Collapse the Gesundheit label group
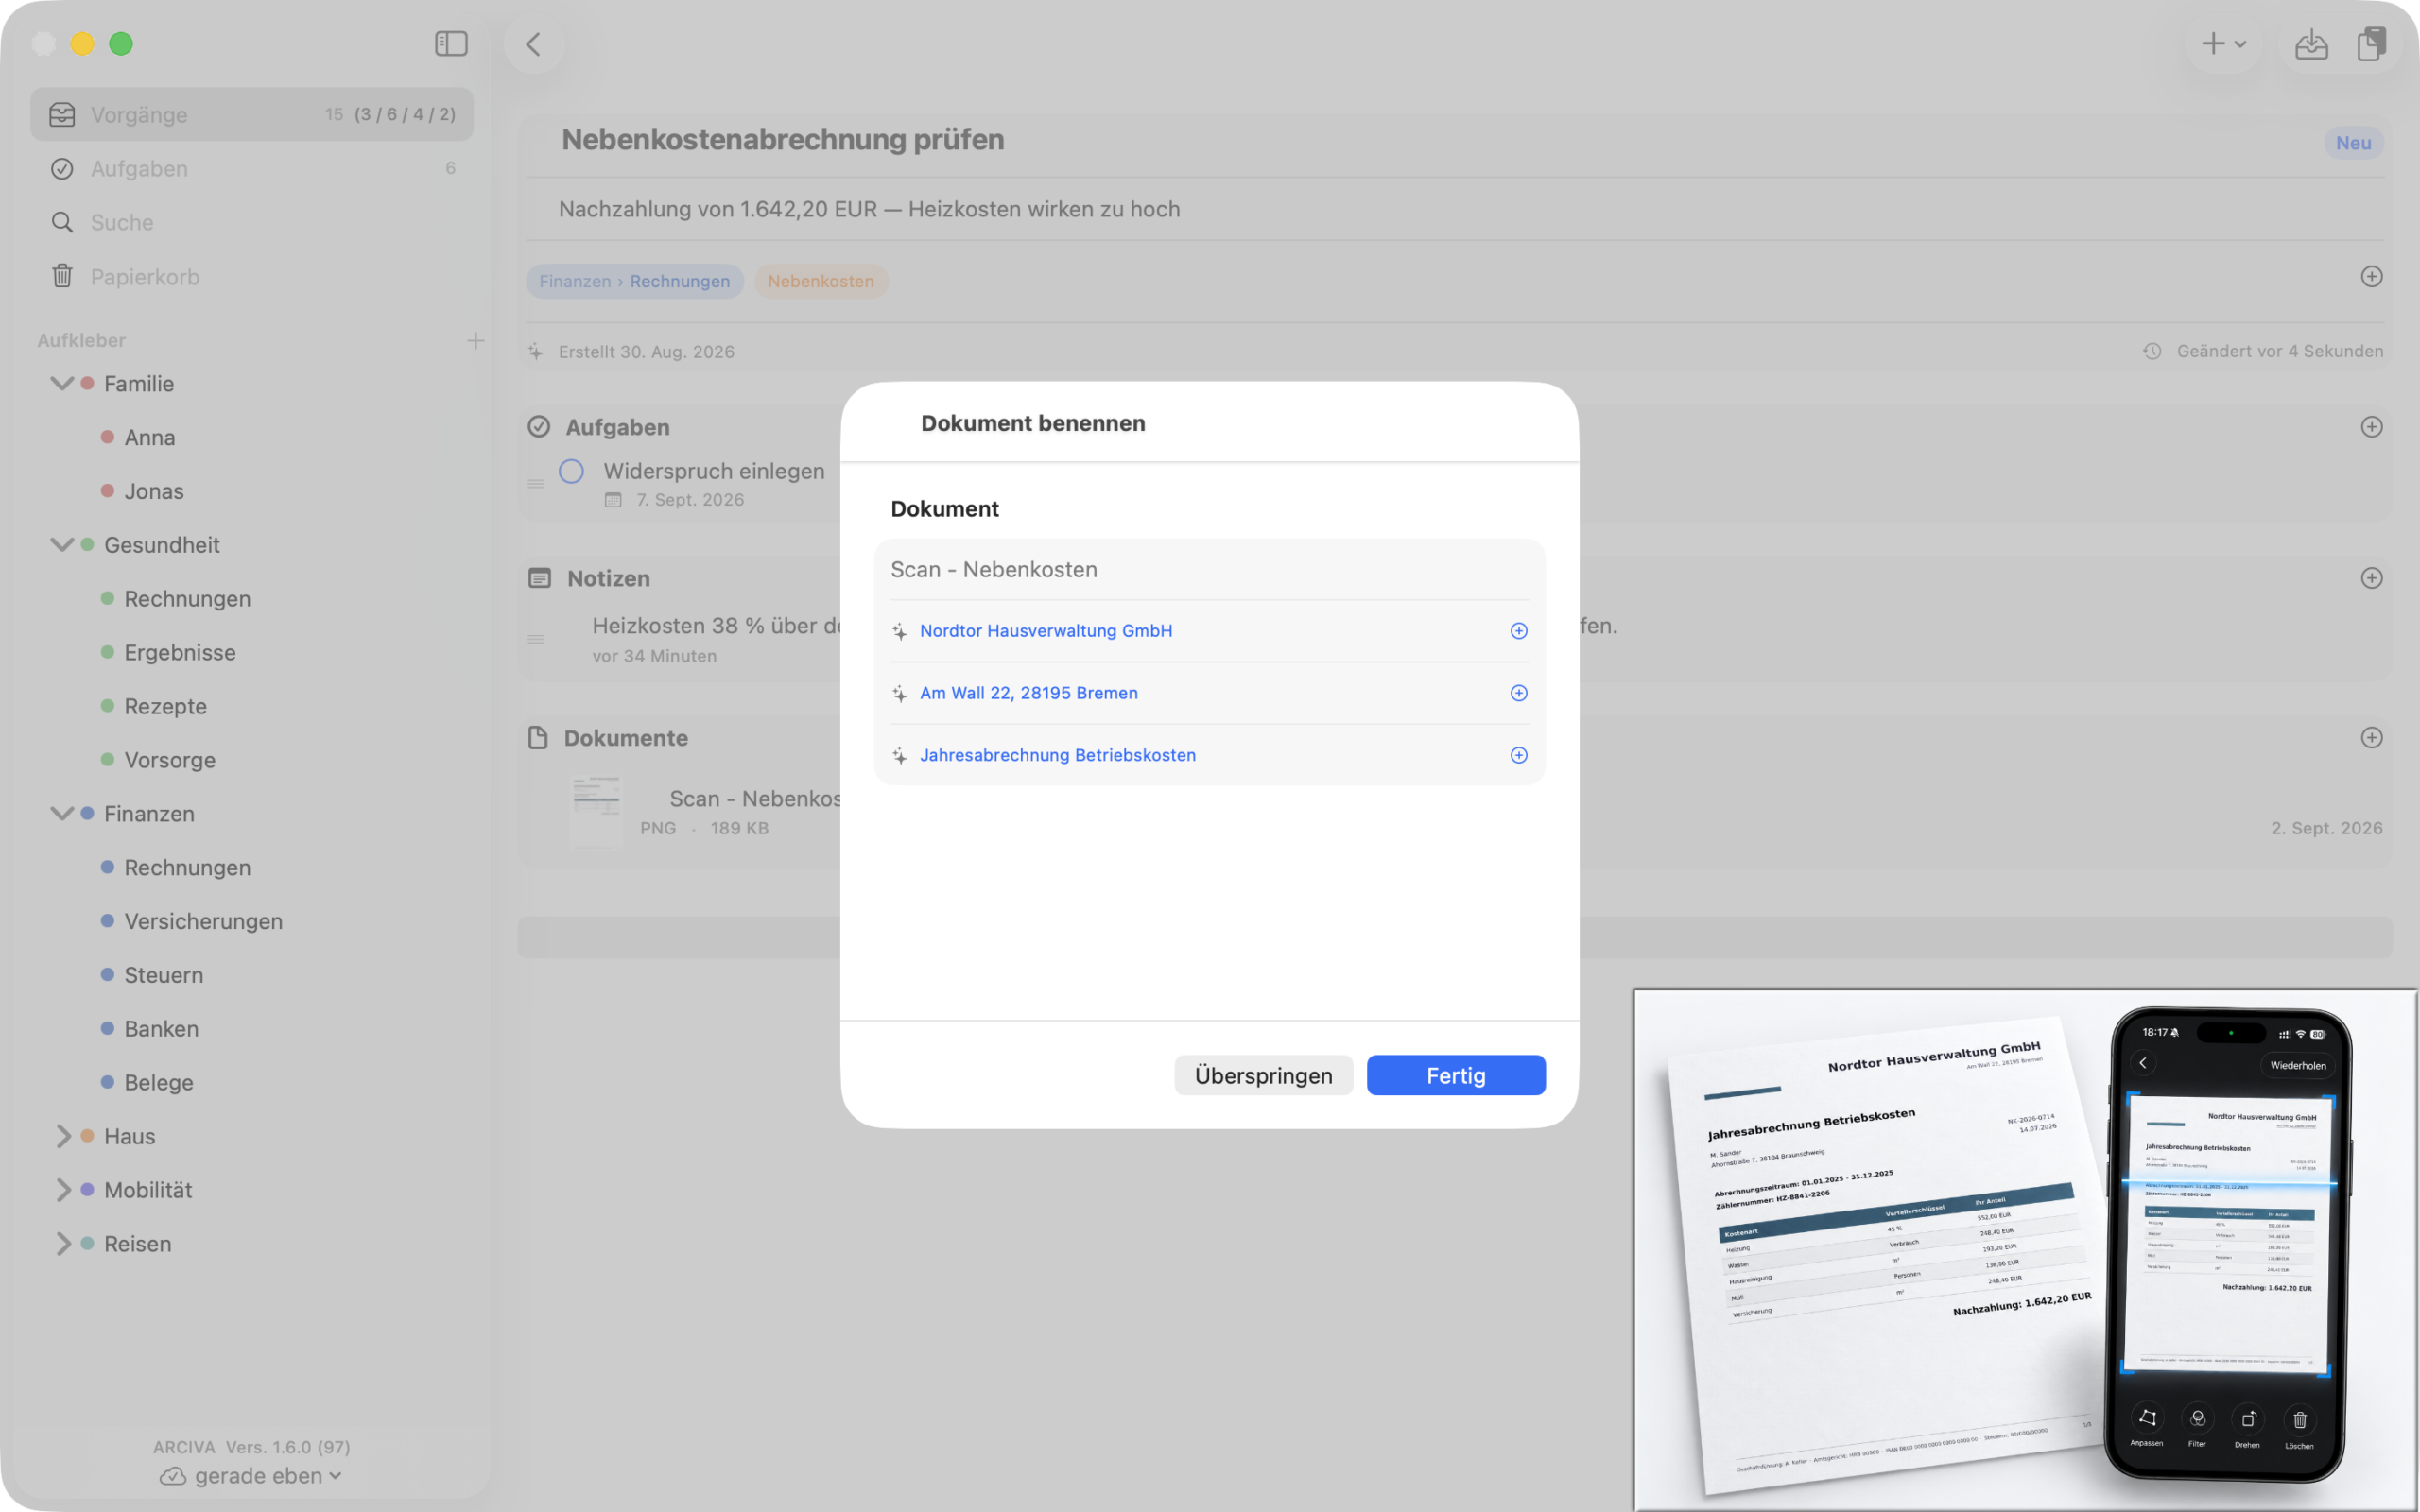 click(62, 545)
